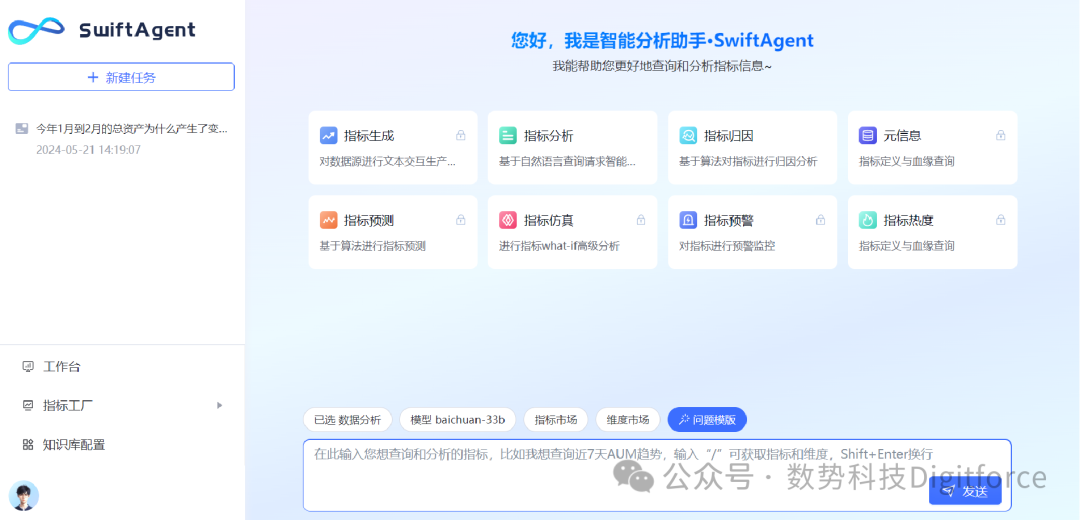
Task: Expand the 指标工厂 submenu arrow
Action: point(220,405)
